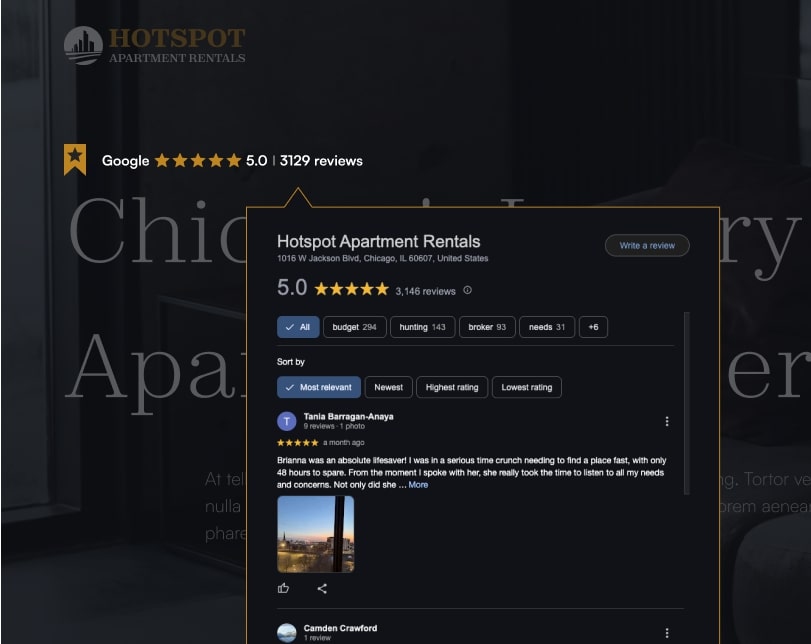The image size is (811, 644).
Task: Click the share icon under the review photo
Action: pyautogui.click(x=322, y=589)
